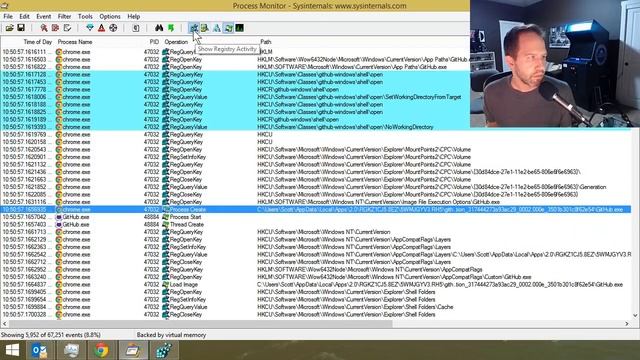
Task: Click the horizontal scrollbar thumb
Action: (x=200, y=324)
